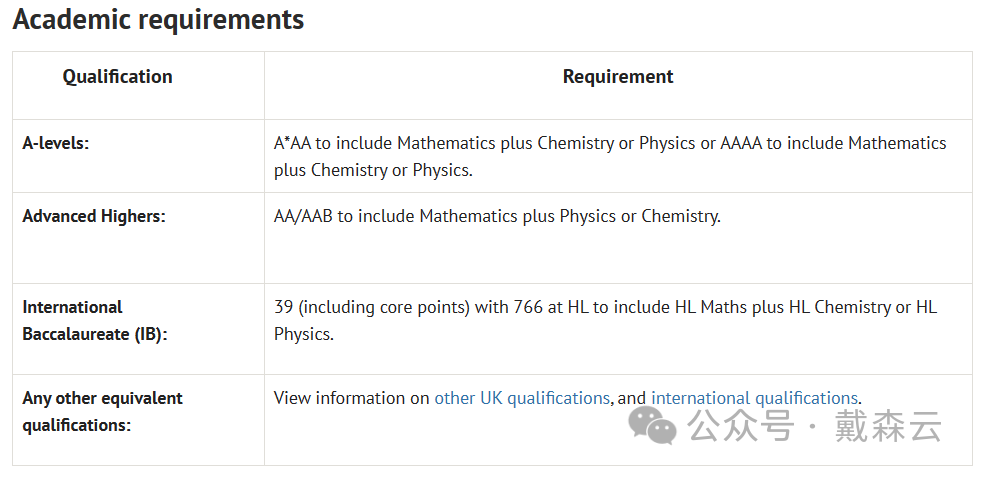Select the 'Requirement' column header
The height and width of the screenshot is (478, 984).
point(618,77)
